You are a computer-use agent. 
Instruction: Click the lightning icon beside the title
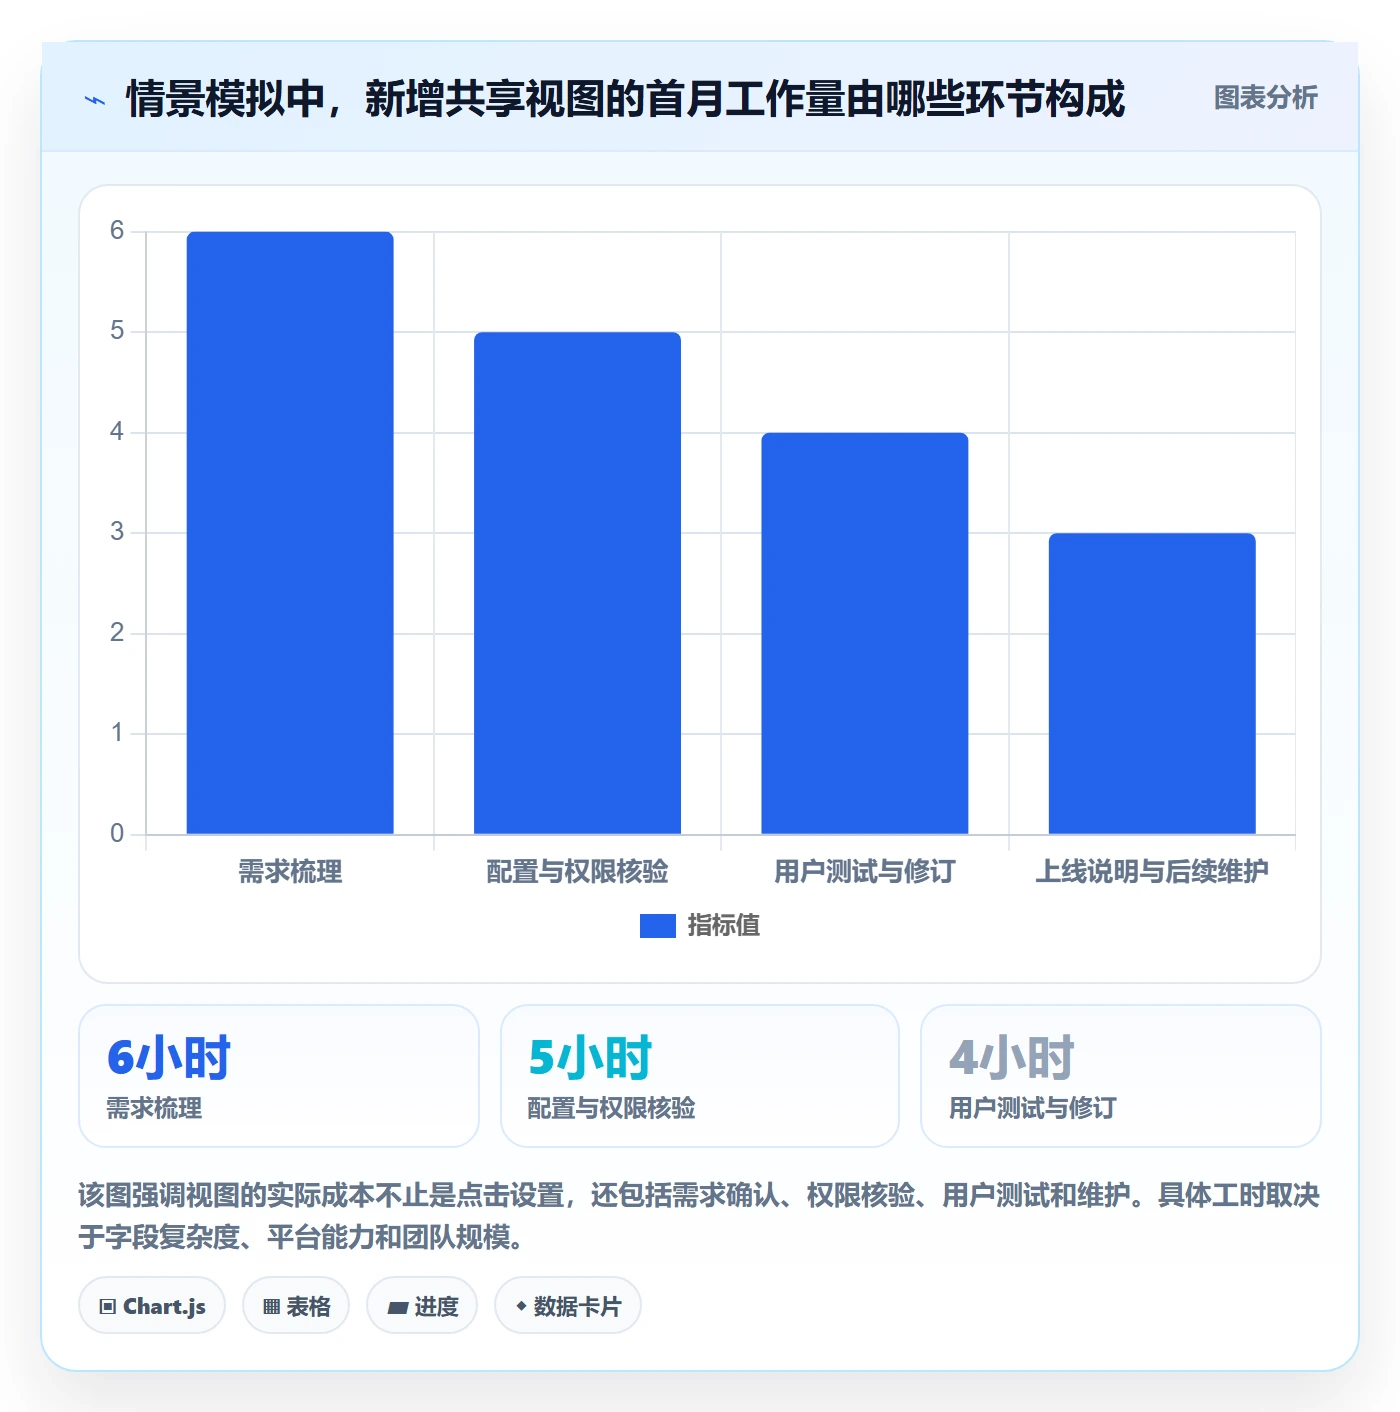(95, 100)
